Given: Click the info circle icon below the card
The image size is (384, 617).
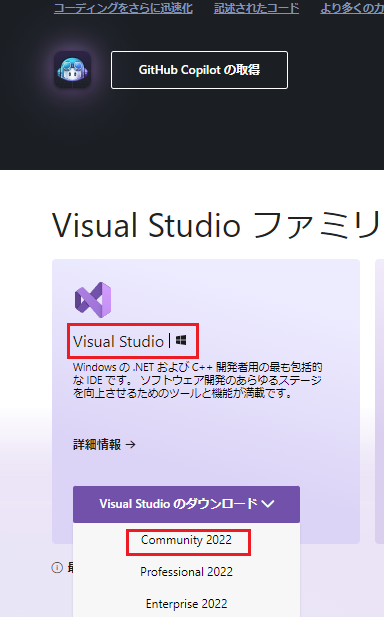Looking at the screenshot, I should coord(57,567).
